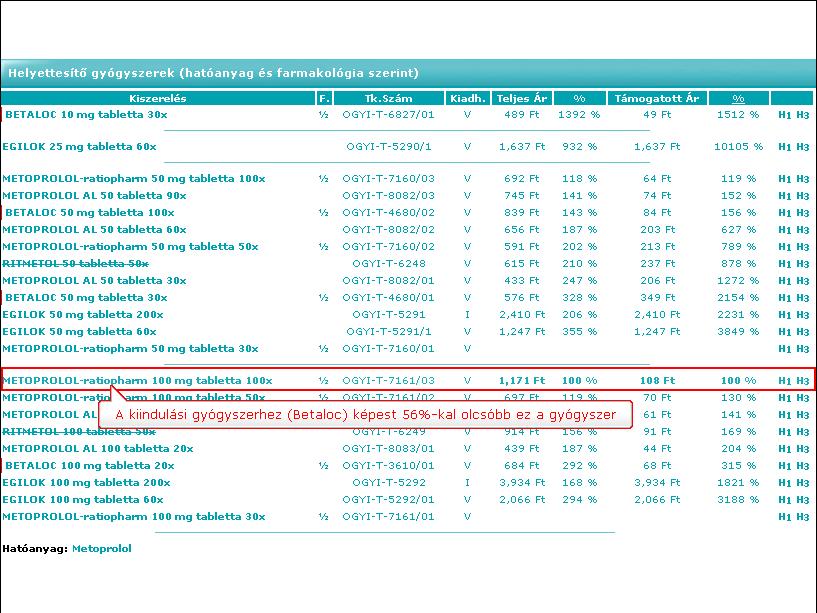Click the 108 Ft supported price value
The image size is (817, 613).
pos(657,381)
